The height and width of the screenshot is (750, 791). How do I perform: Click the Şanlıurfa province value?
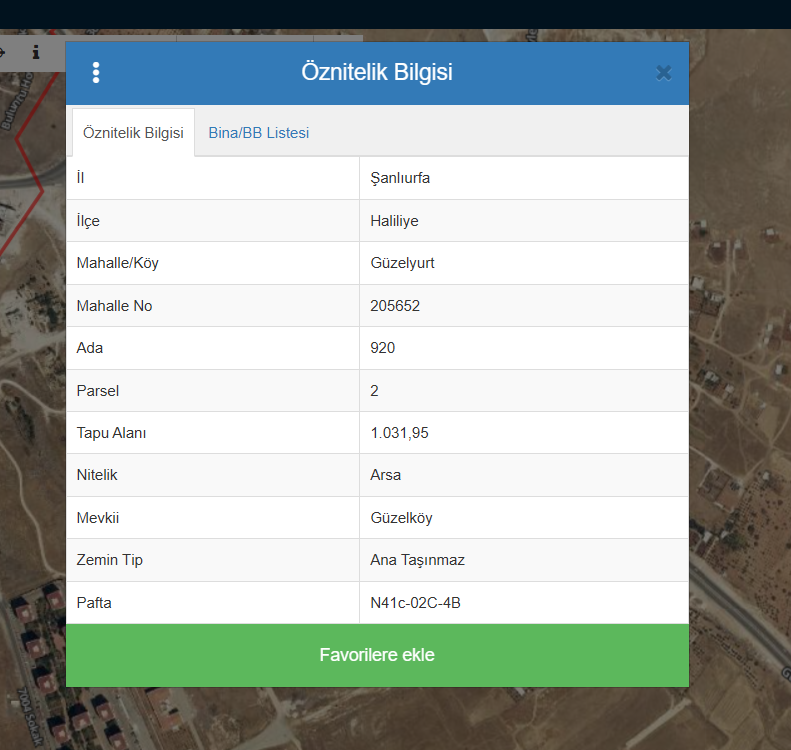click(x=400, y=178)
